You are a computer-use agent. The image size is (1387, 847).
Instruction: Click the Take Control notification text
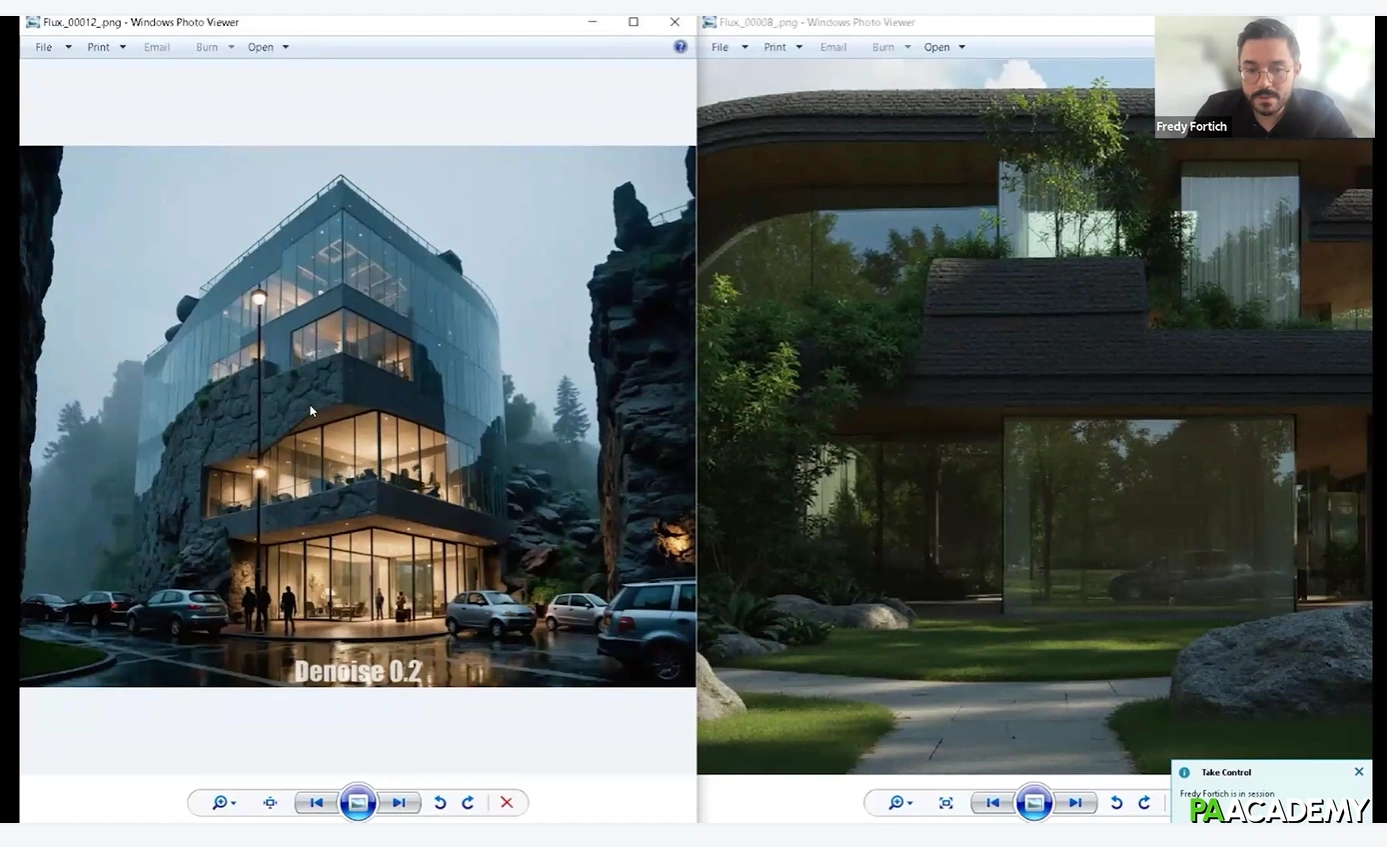point(1226,772)
